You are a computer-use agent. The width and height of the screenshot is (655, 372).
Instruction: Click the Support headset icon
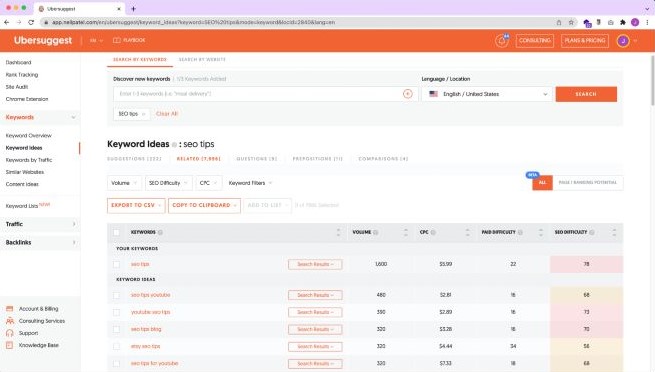click(x=10, y=333)
